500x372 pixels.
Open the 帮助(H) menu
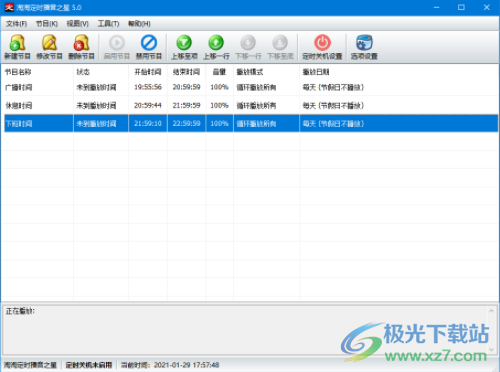(139, 24)
